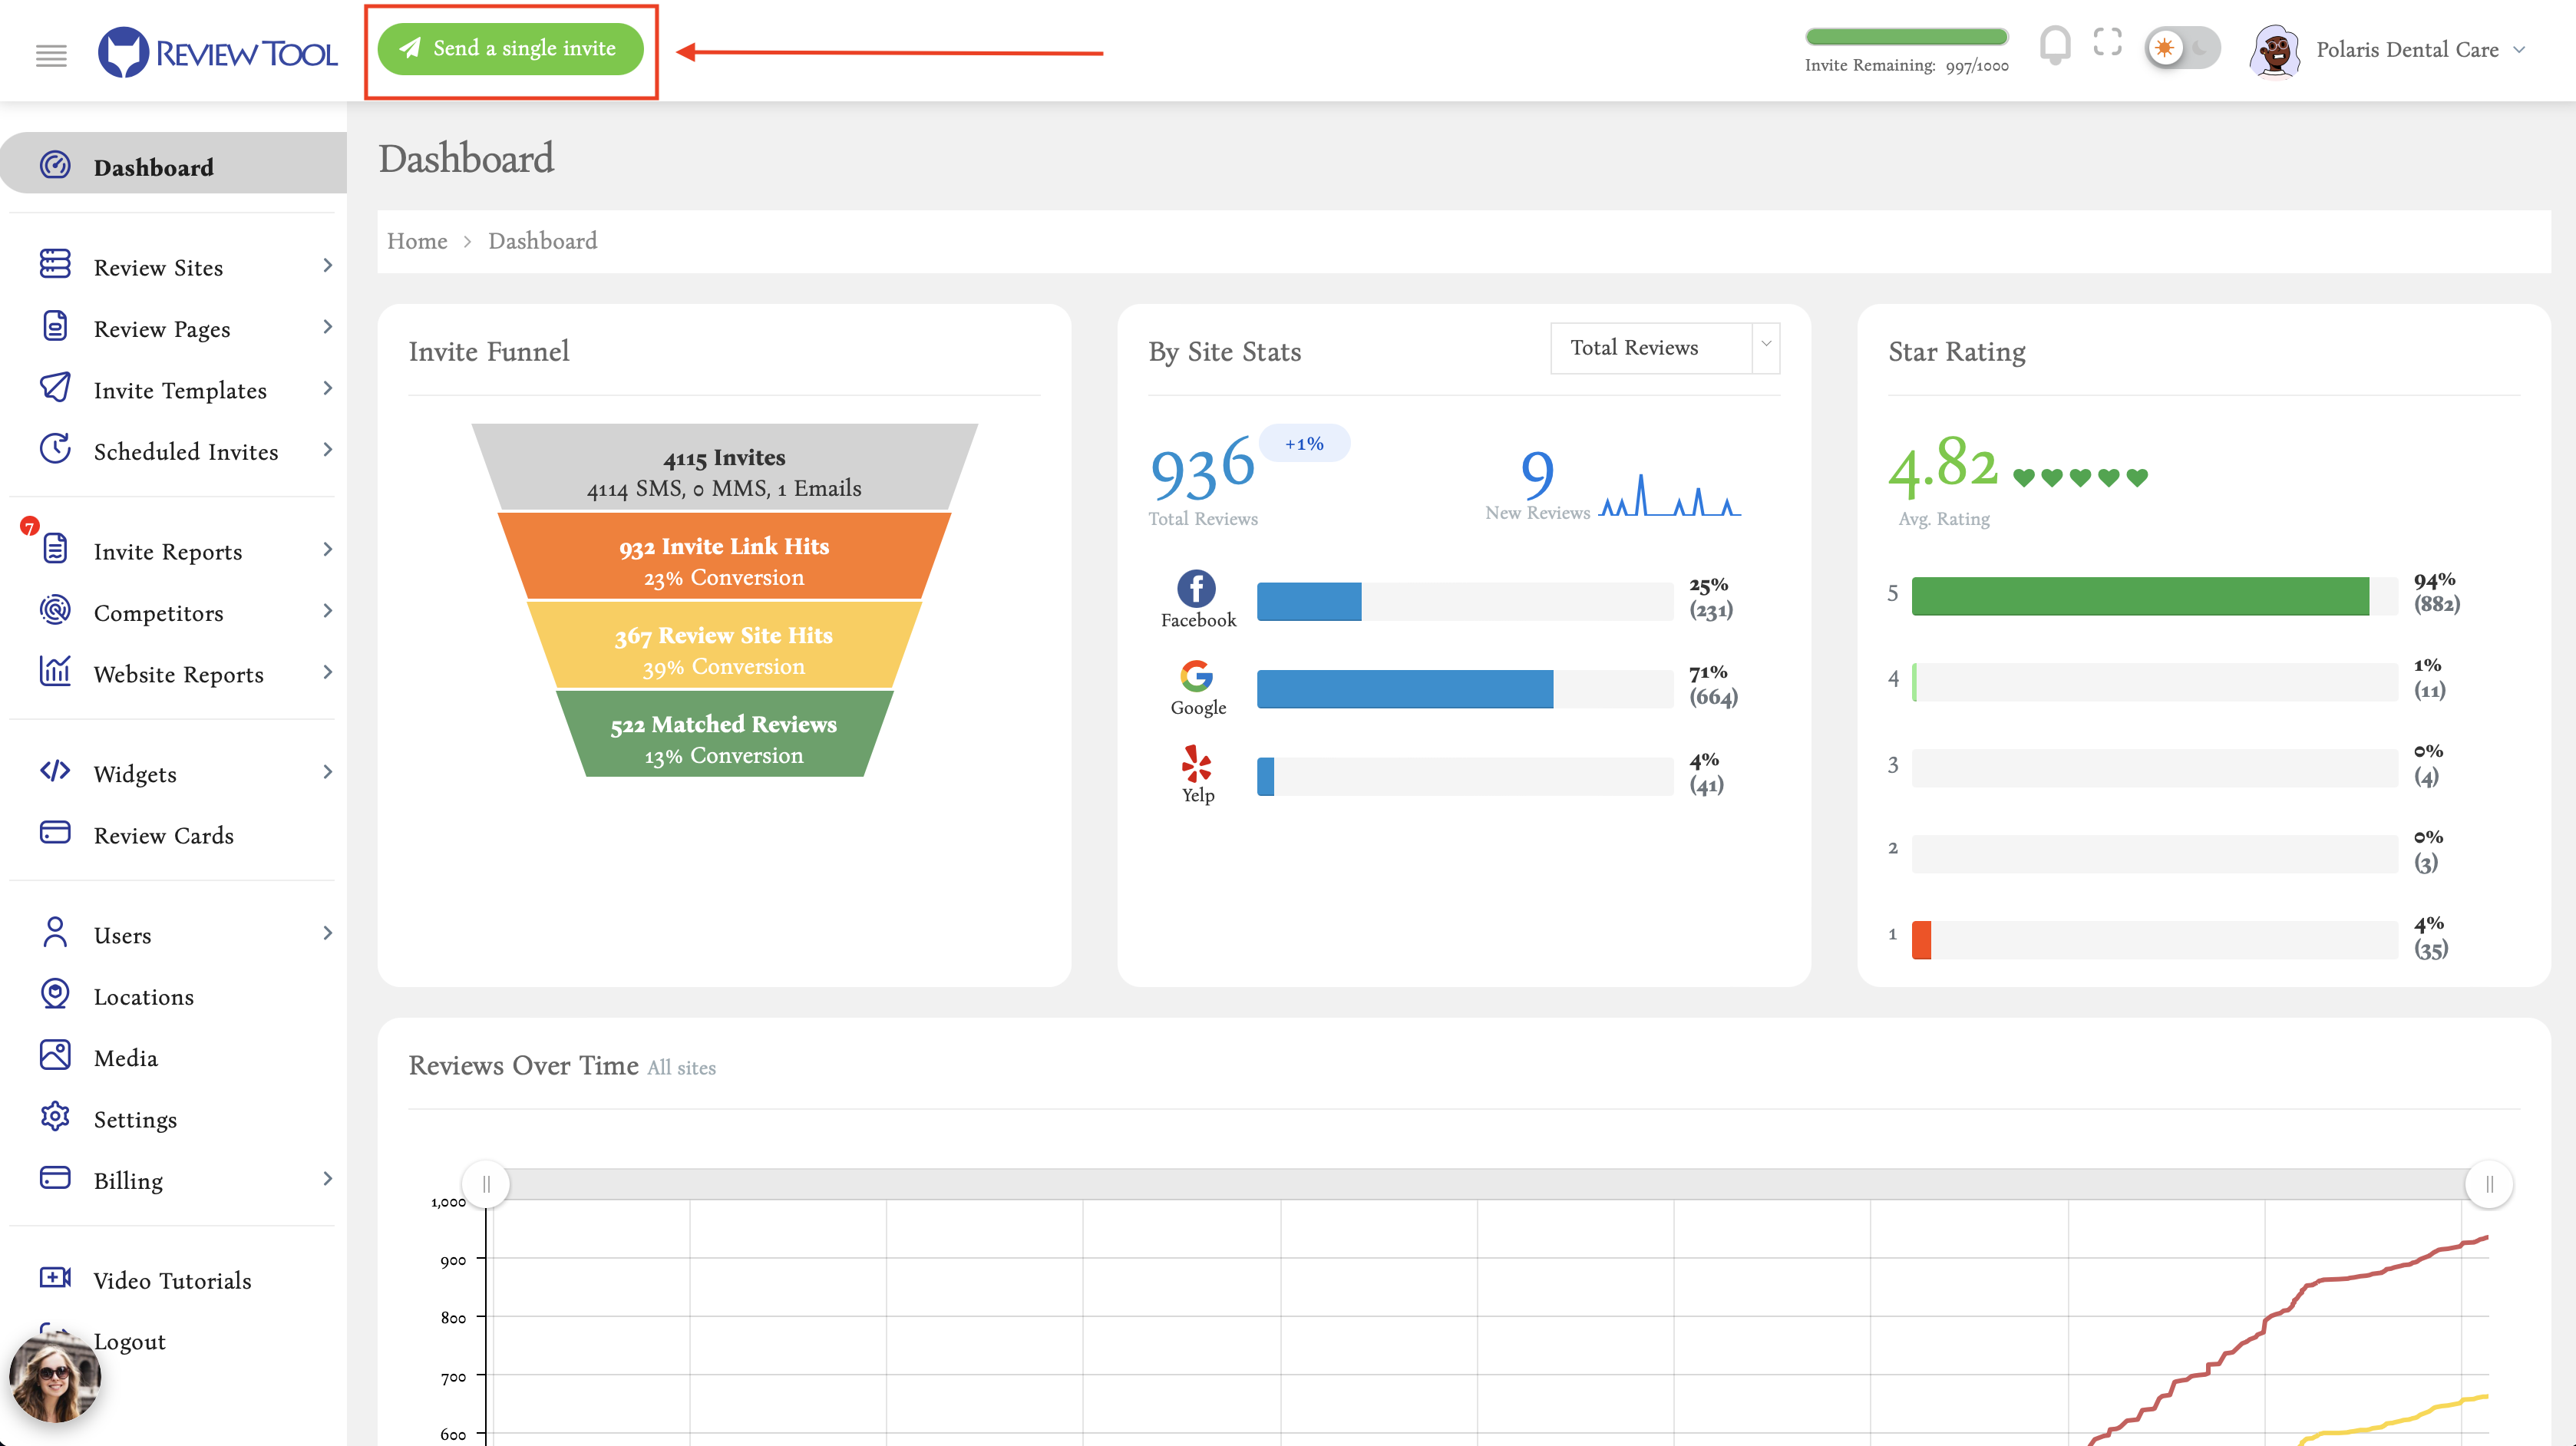Open Settings via the gear icon

click(55, 1117)
